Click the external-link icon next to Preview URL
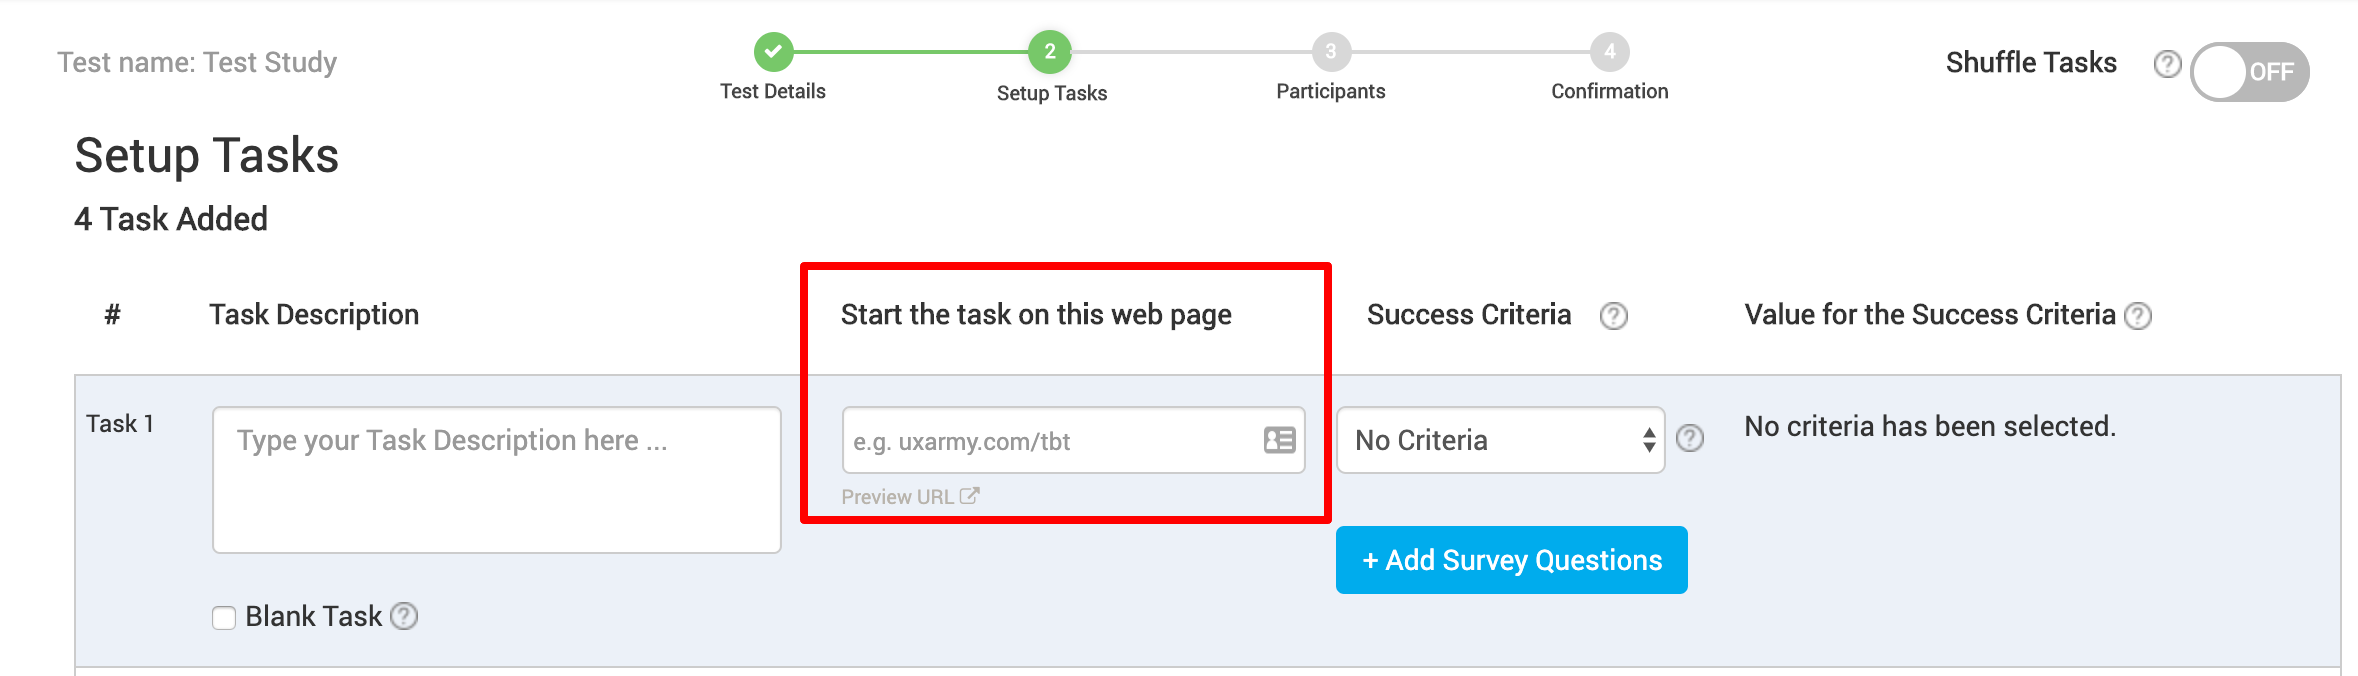The width and height of the screenshot is (2358, 676). click(x=969, y=495)
